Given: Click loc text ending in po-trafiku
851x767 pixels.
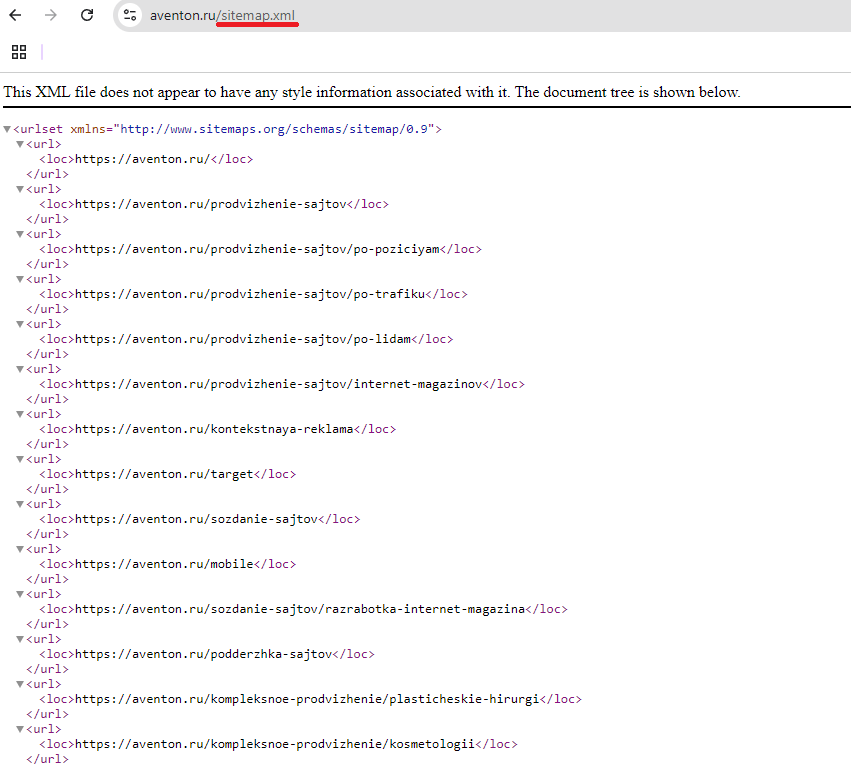Looking at the screenshot, I should [x=250, y=294].
